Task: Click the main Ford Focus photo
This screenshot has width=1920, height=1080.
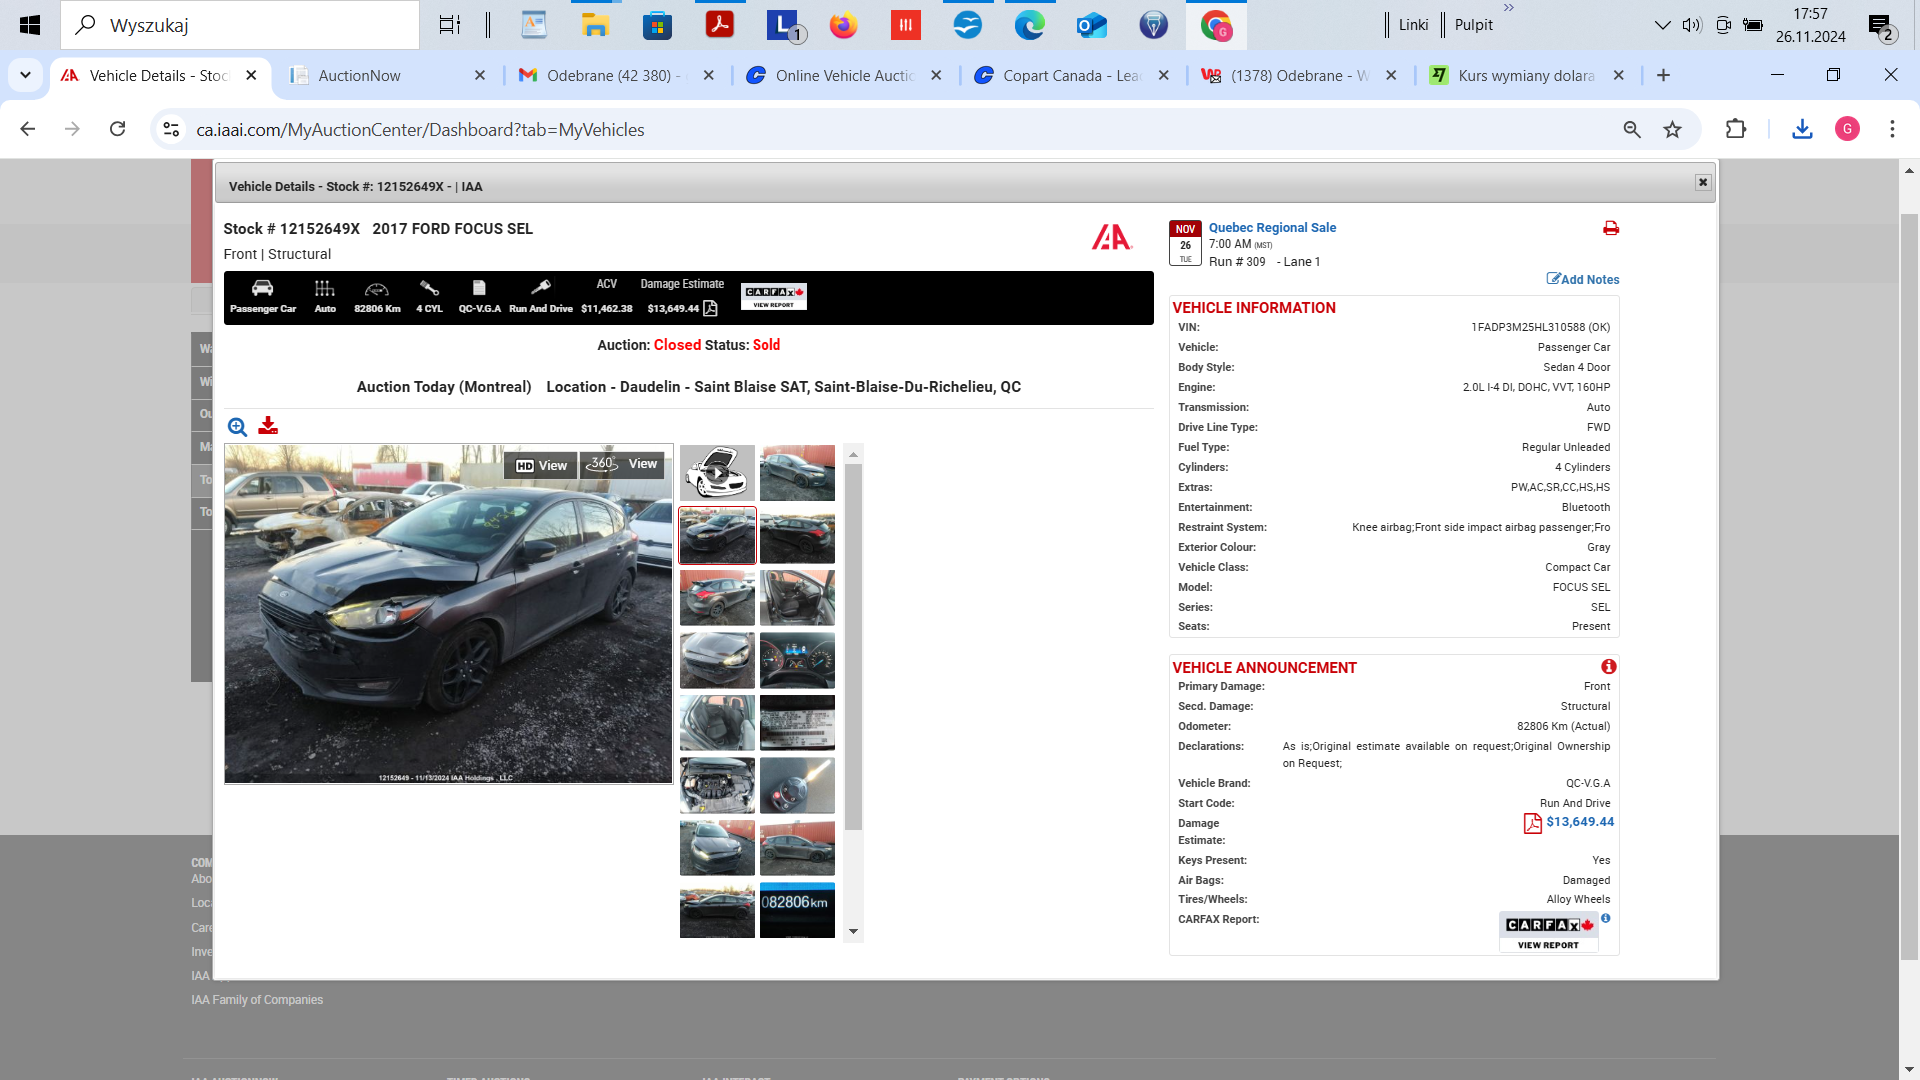Action: coord(448,614)
